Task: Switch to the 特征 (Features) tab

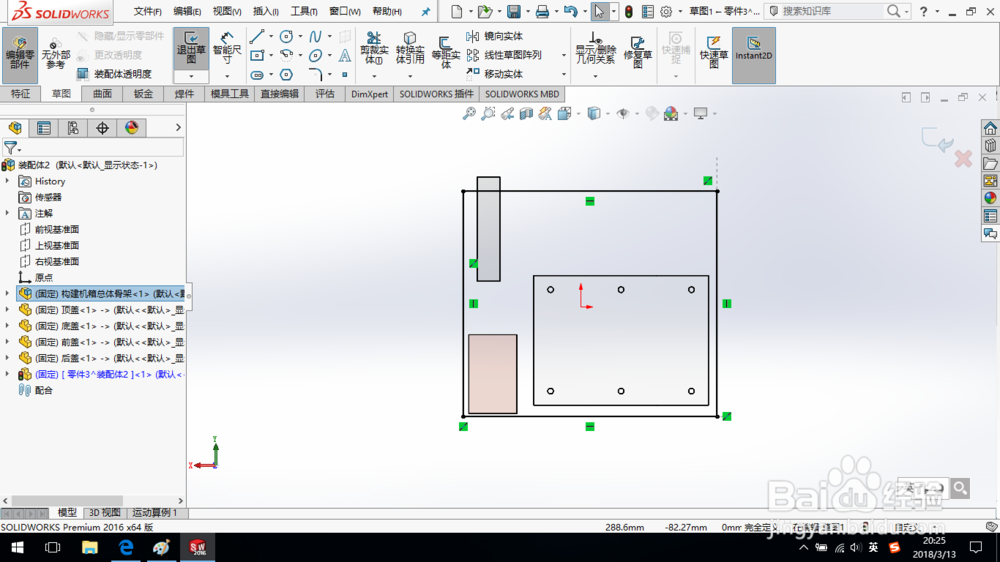Action: 20,94
